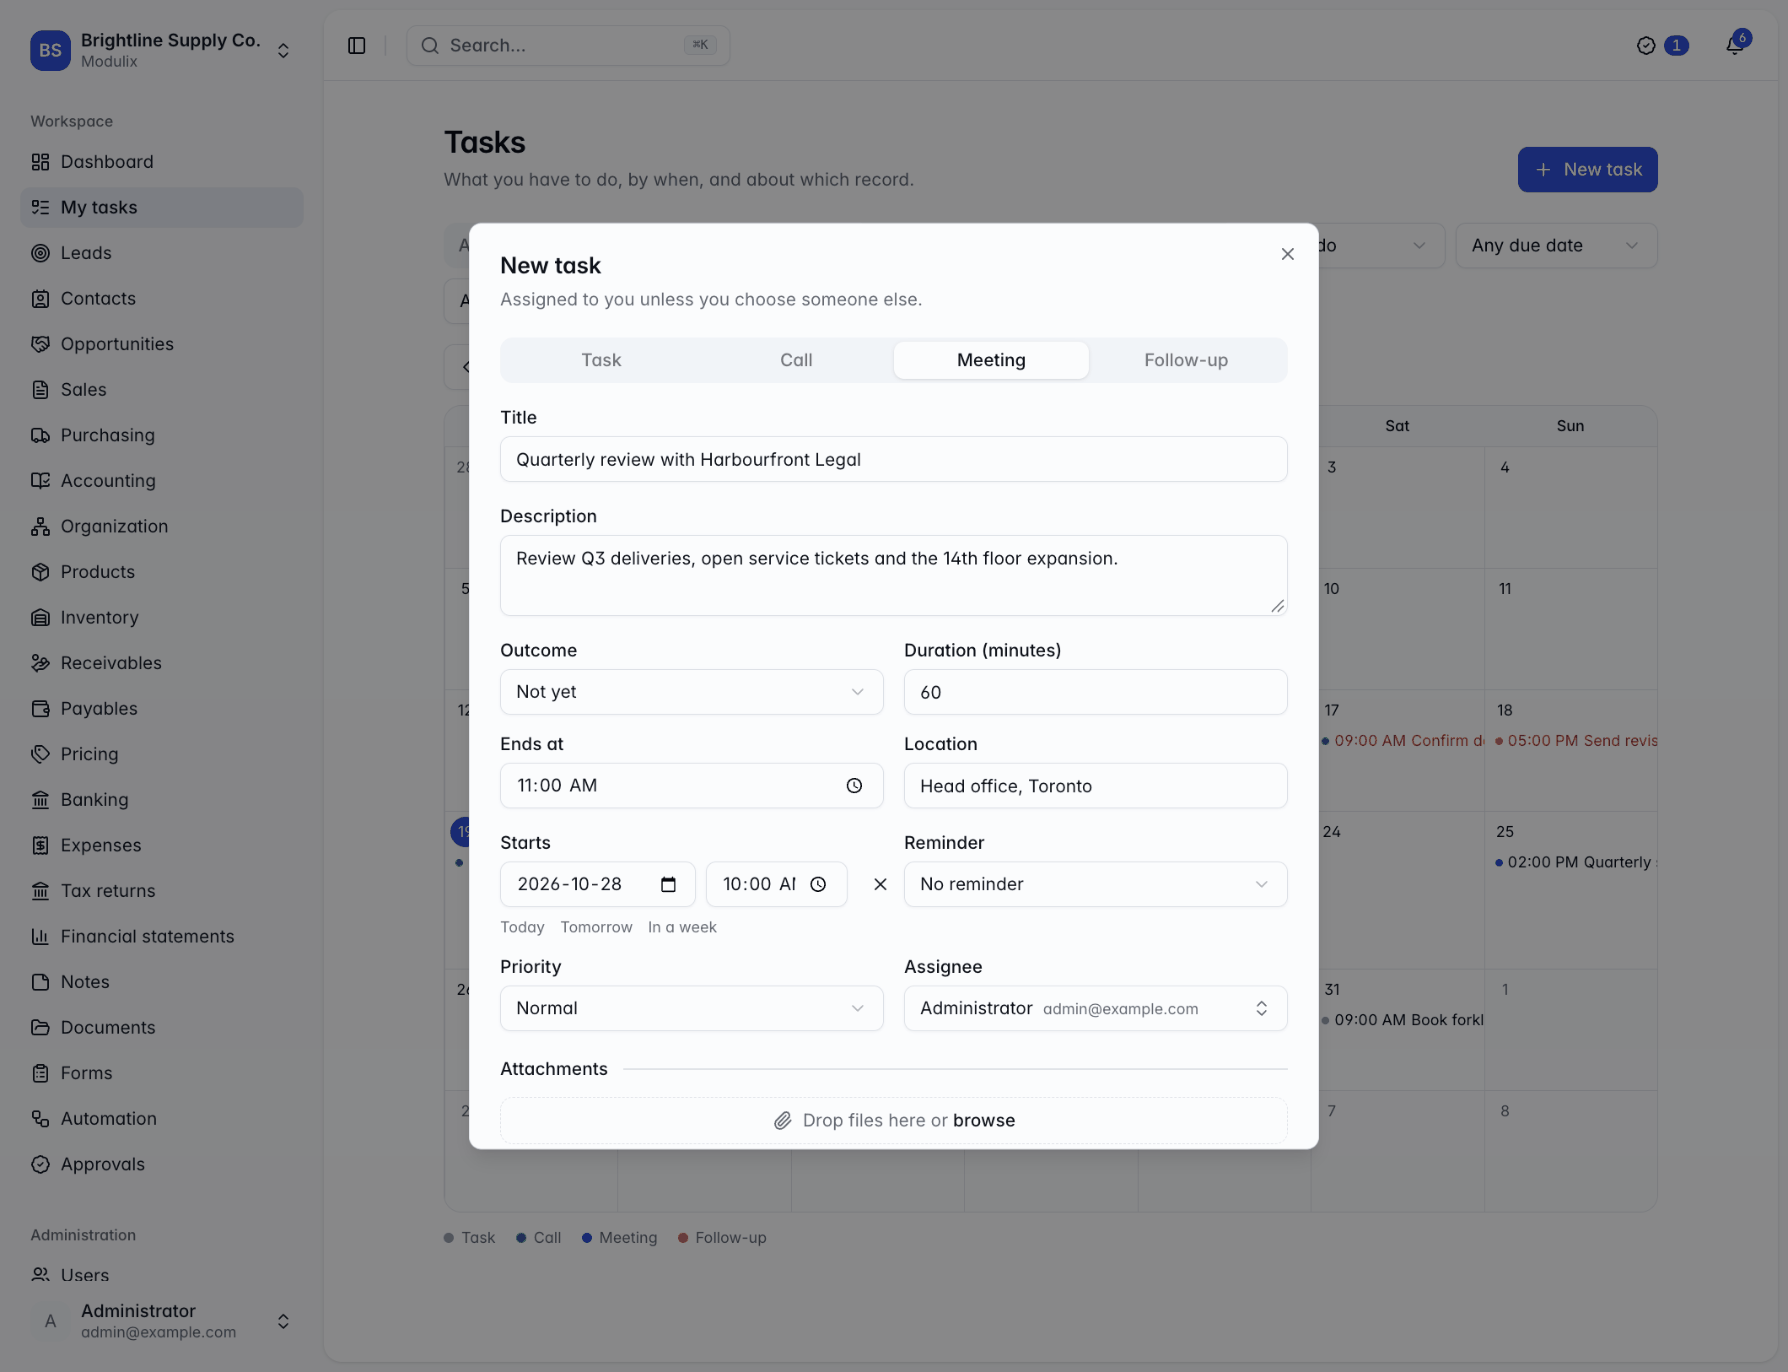Screen dimensions: 1788x1372
Task: Open the Contacts icon in the sidebar
Action: click(x=40, y=298)
